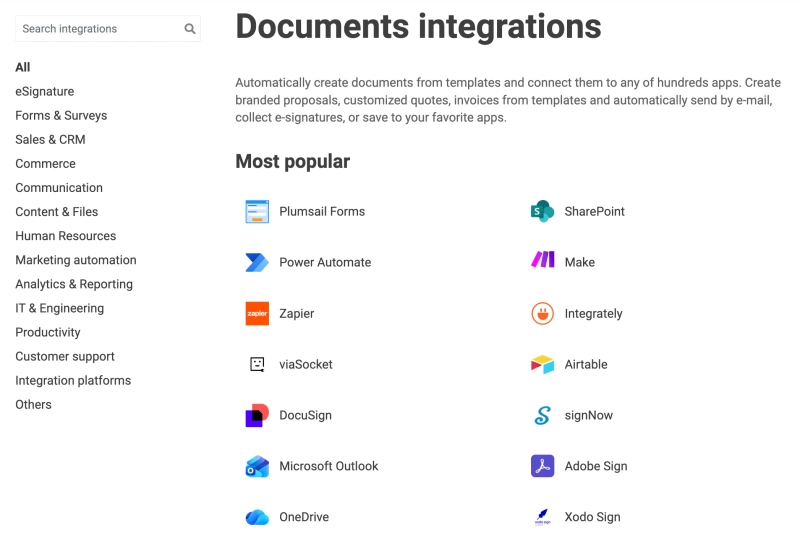Click the Documents integrations heading
This screenshot has width=800, height=543.
[418, 27]
